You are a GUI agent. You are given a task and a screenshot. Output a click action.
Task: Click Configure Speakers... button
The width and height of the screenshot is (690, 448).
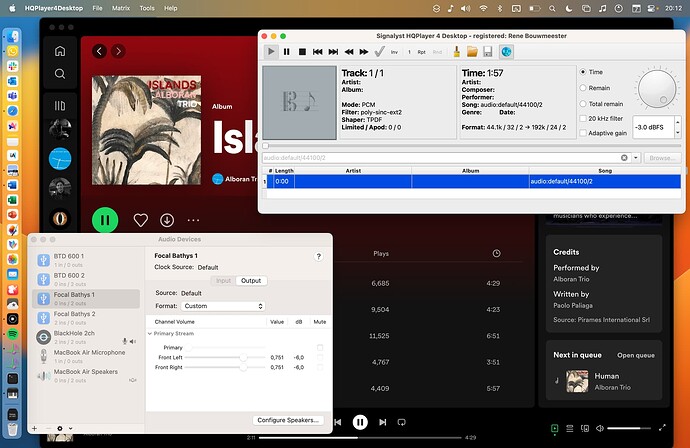click(x=288, y=420)
